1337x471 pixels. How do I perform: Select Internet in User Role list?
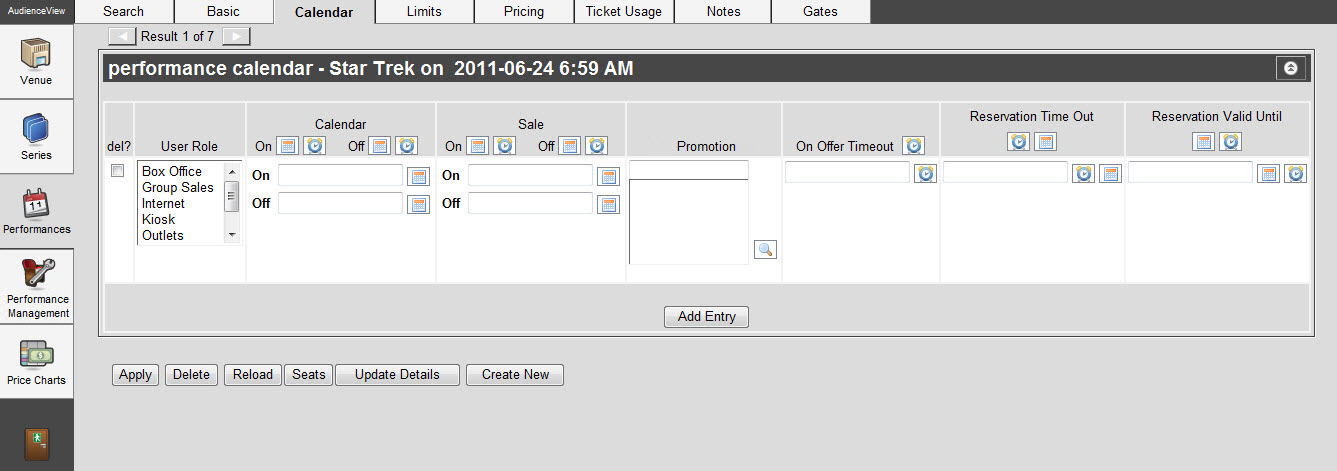[x=163, y=203]
